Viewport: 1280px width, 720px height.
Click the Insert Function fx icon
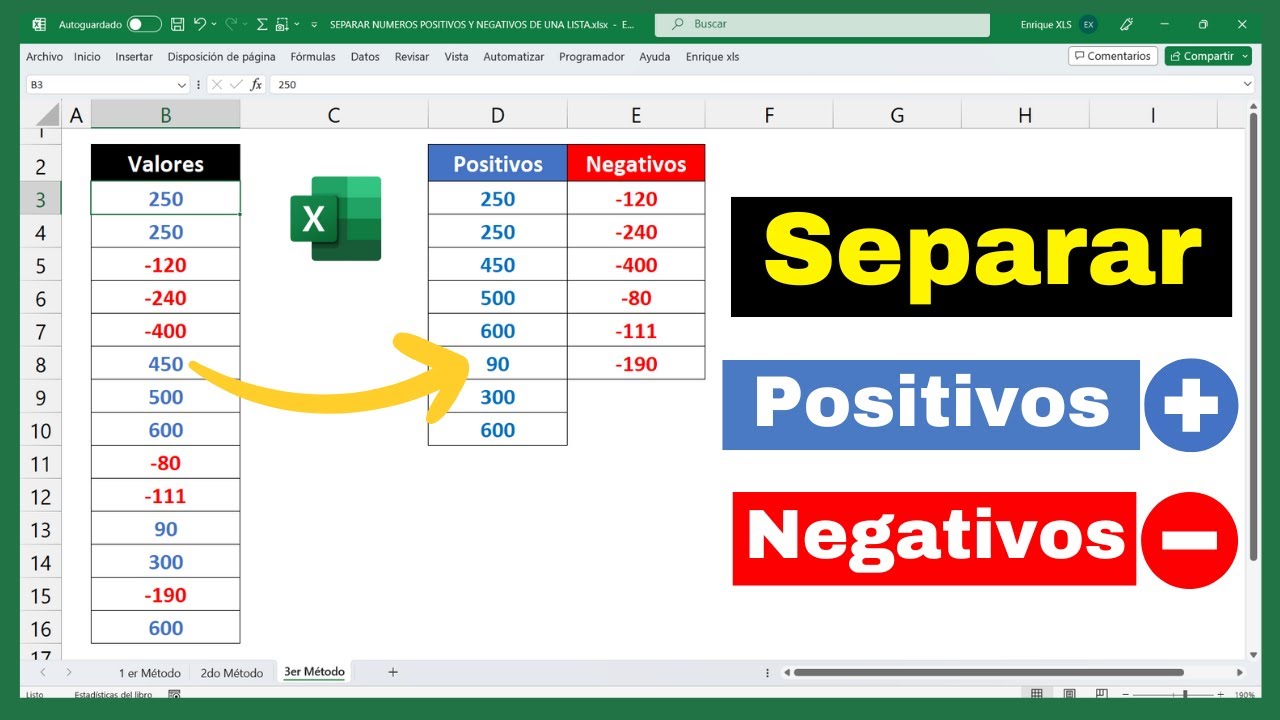click(x=256, y=85)
